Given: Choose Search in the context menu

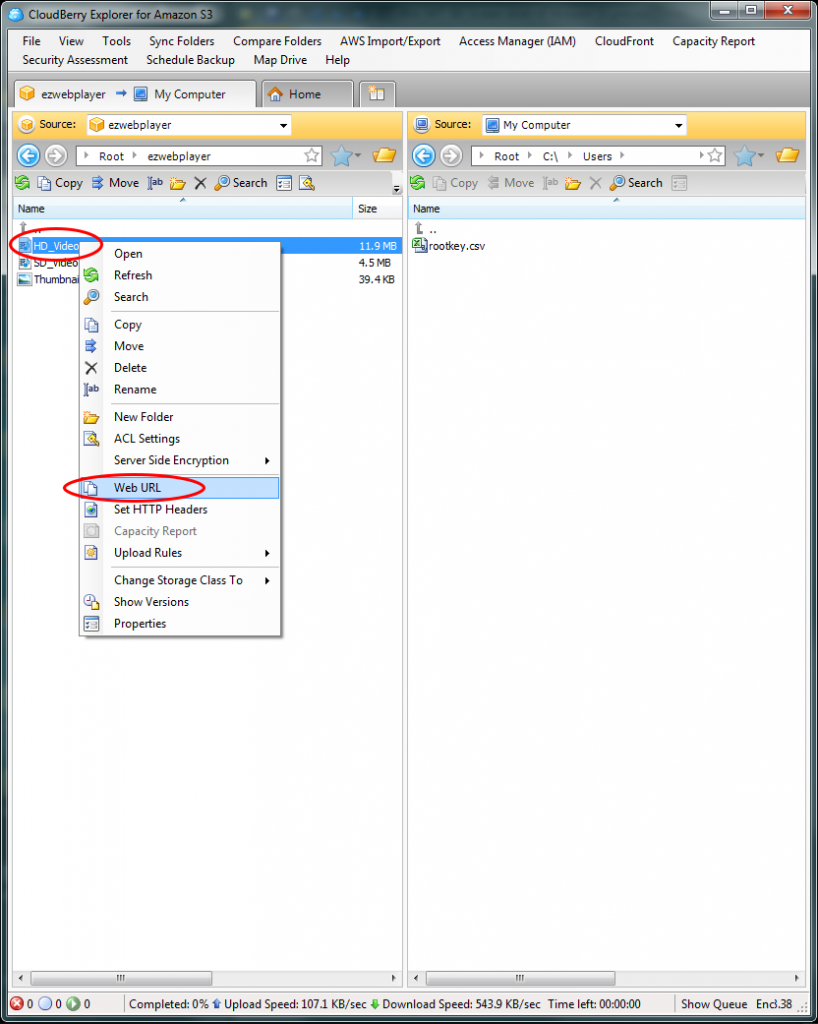Looking at the screenshot, I should (x=180, y=296).
